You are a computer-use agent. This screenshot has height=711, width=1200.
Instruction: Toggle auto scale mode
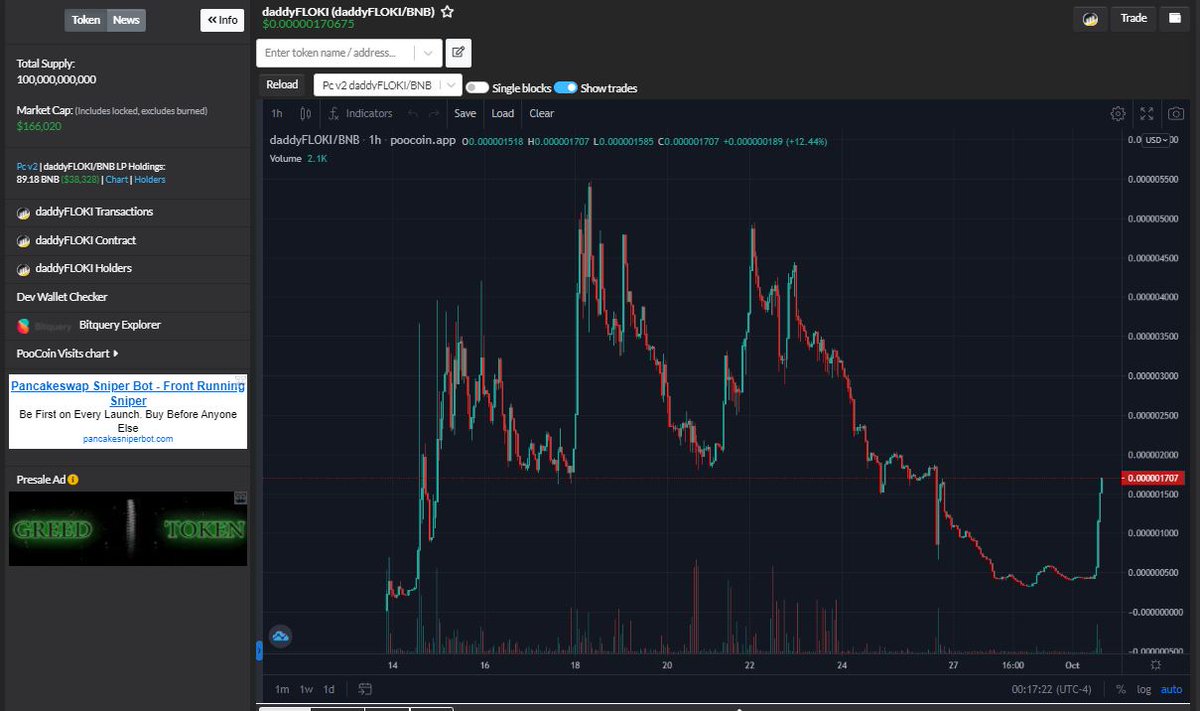(1171, 689)
